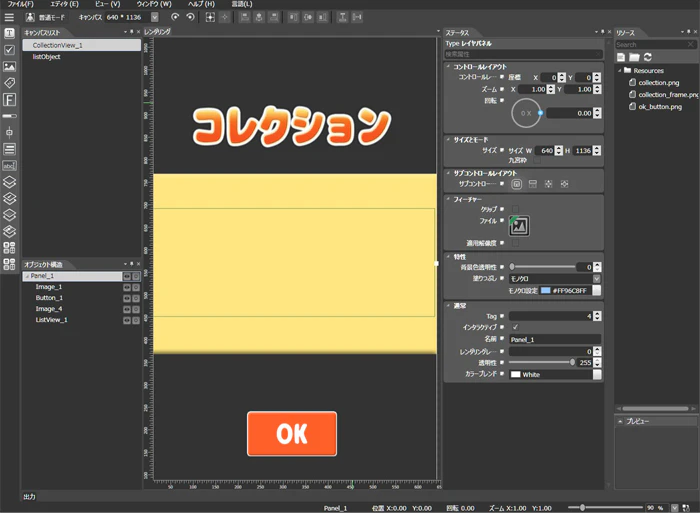
Task: Open the ヘルプ(H) menu
Action: point(201,4)
